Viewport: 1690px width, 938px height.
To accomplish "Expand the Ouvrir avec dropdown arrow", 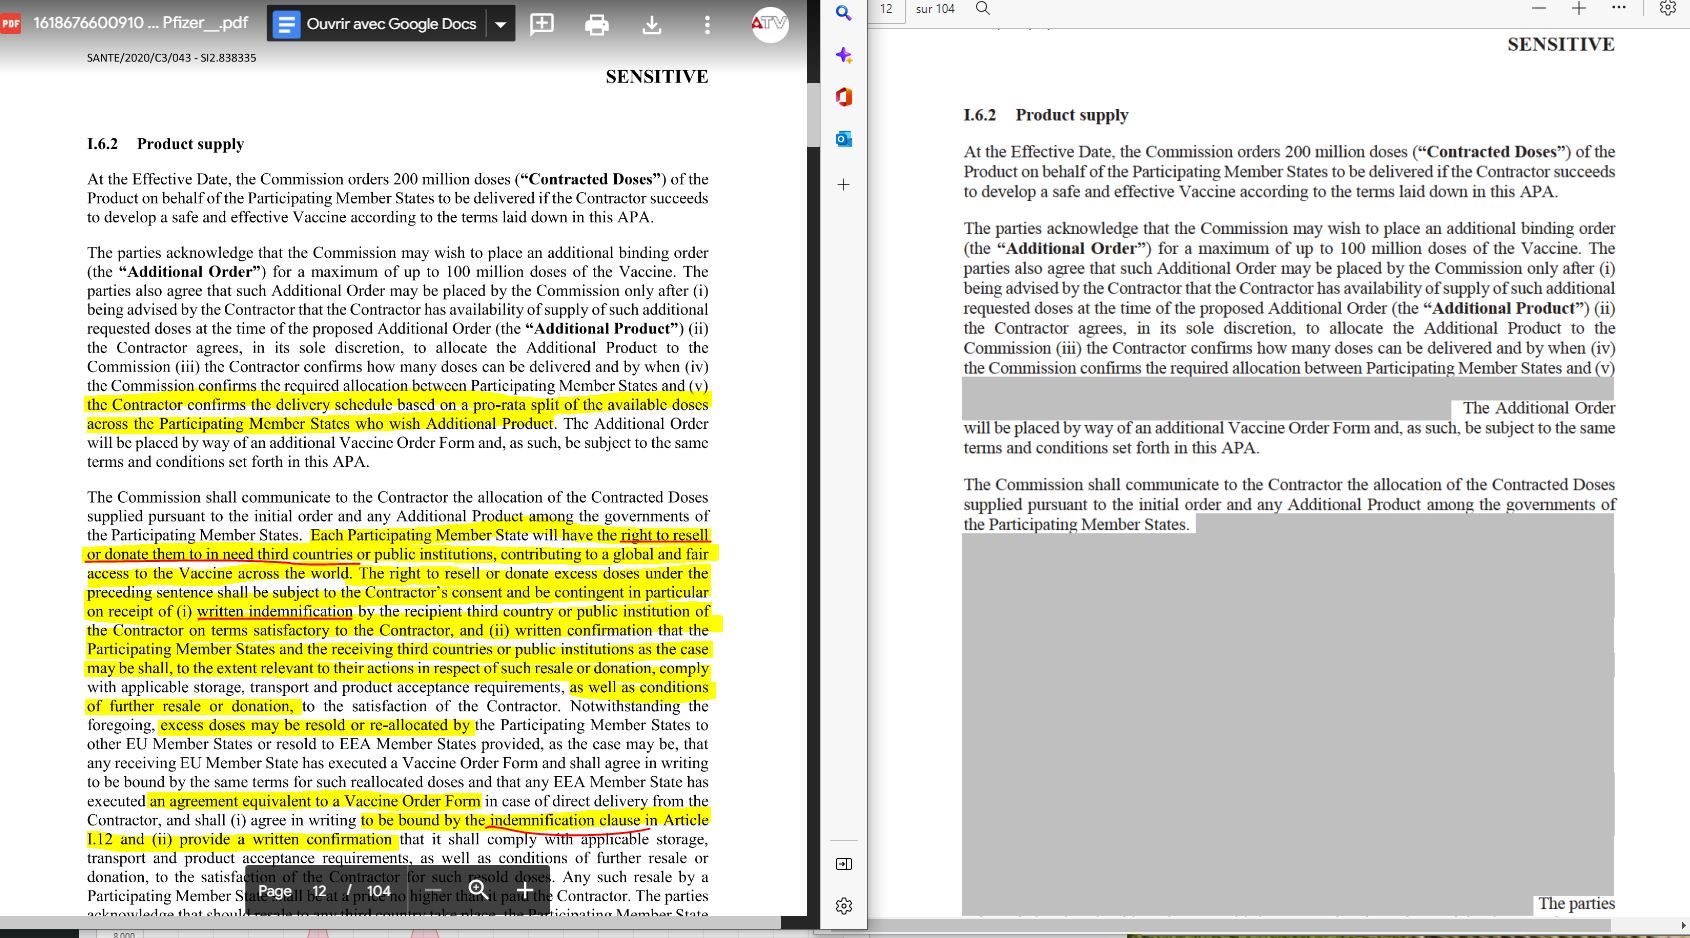I will pos(501,24).
